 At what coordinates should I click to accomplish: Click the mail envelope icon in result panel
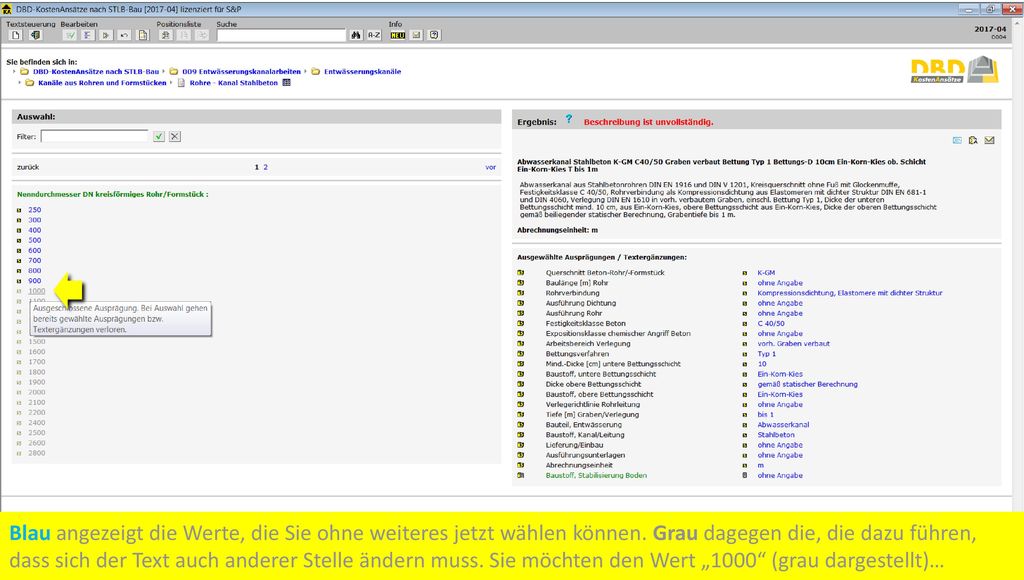point(989,140)
